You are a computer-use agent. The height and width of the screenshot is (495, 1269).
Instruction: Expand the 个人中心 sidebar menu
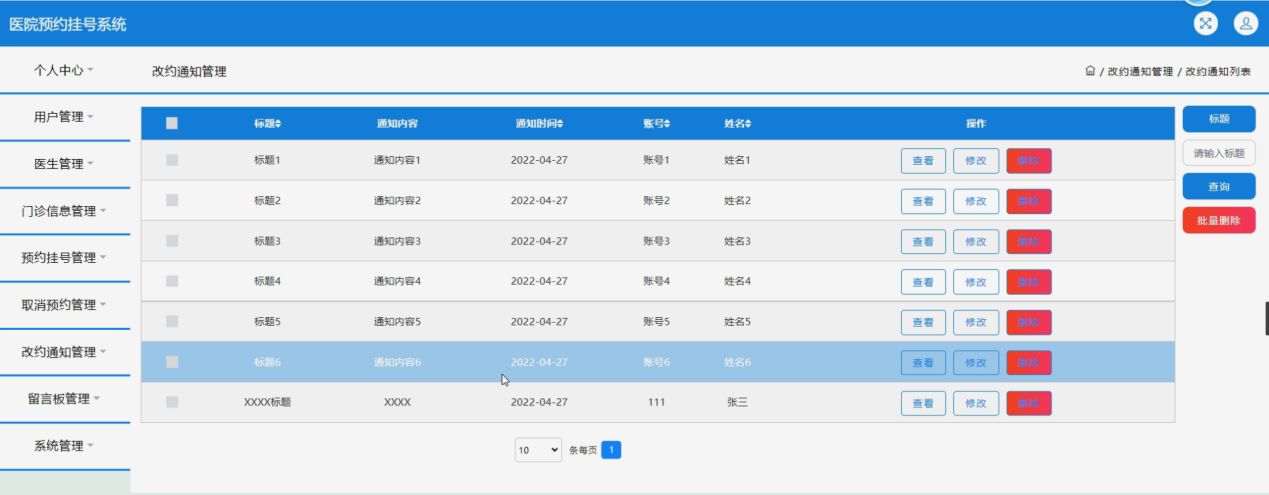coord(65,70)
